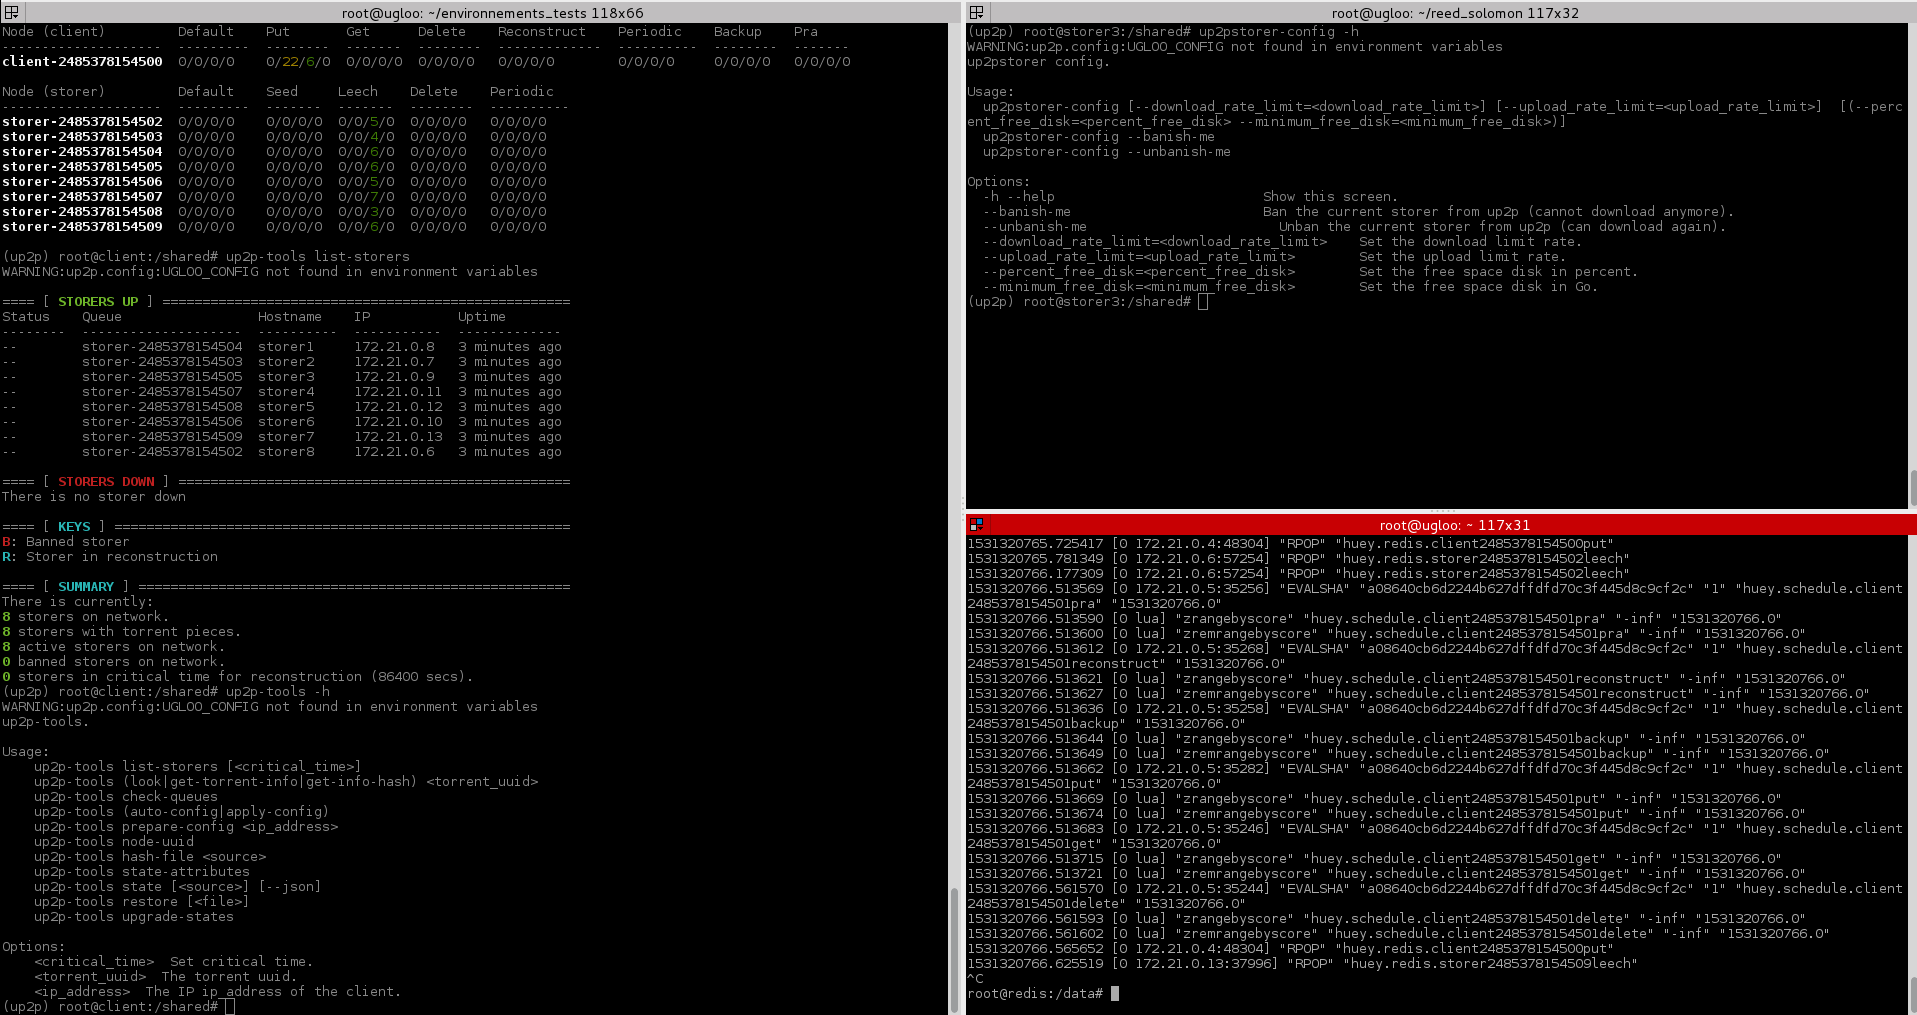Click hostname storer1 in the storers list
The width and height of the screenshot is (1917, 1015).
[286, 347]
